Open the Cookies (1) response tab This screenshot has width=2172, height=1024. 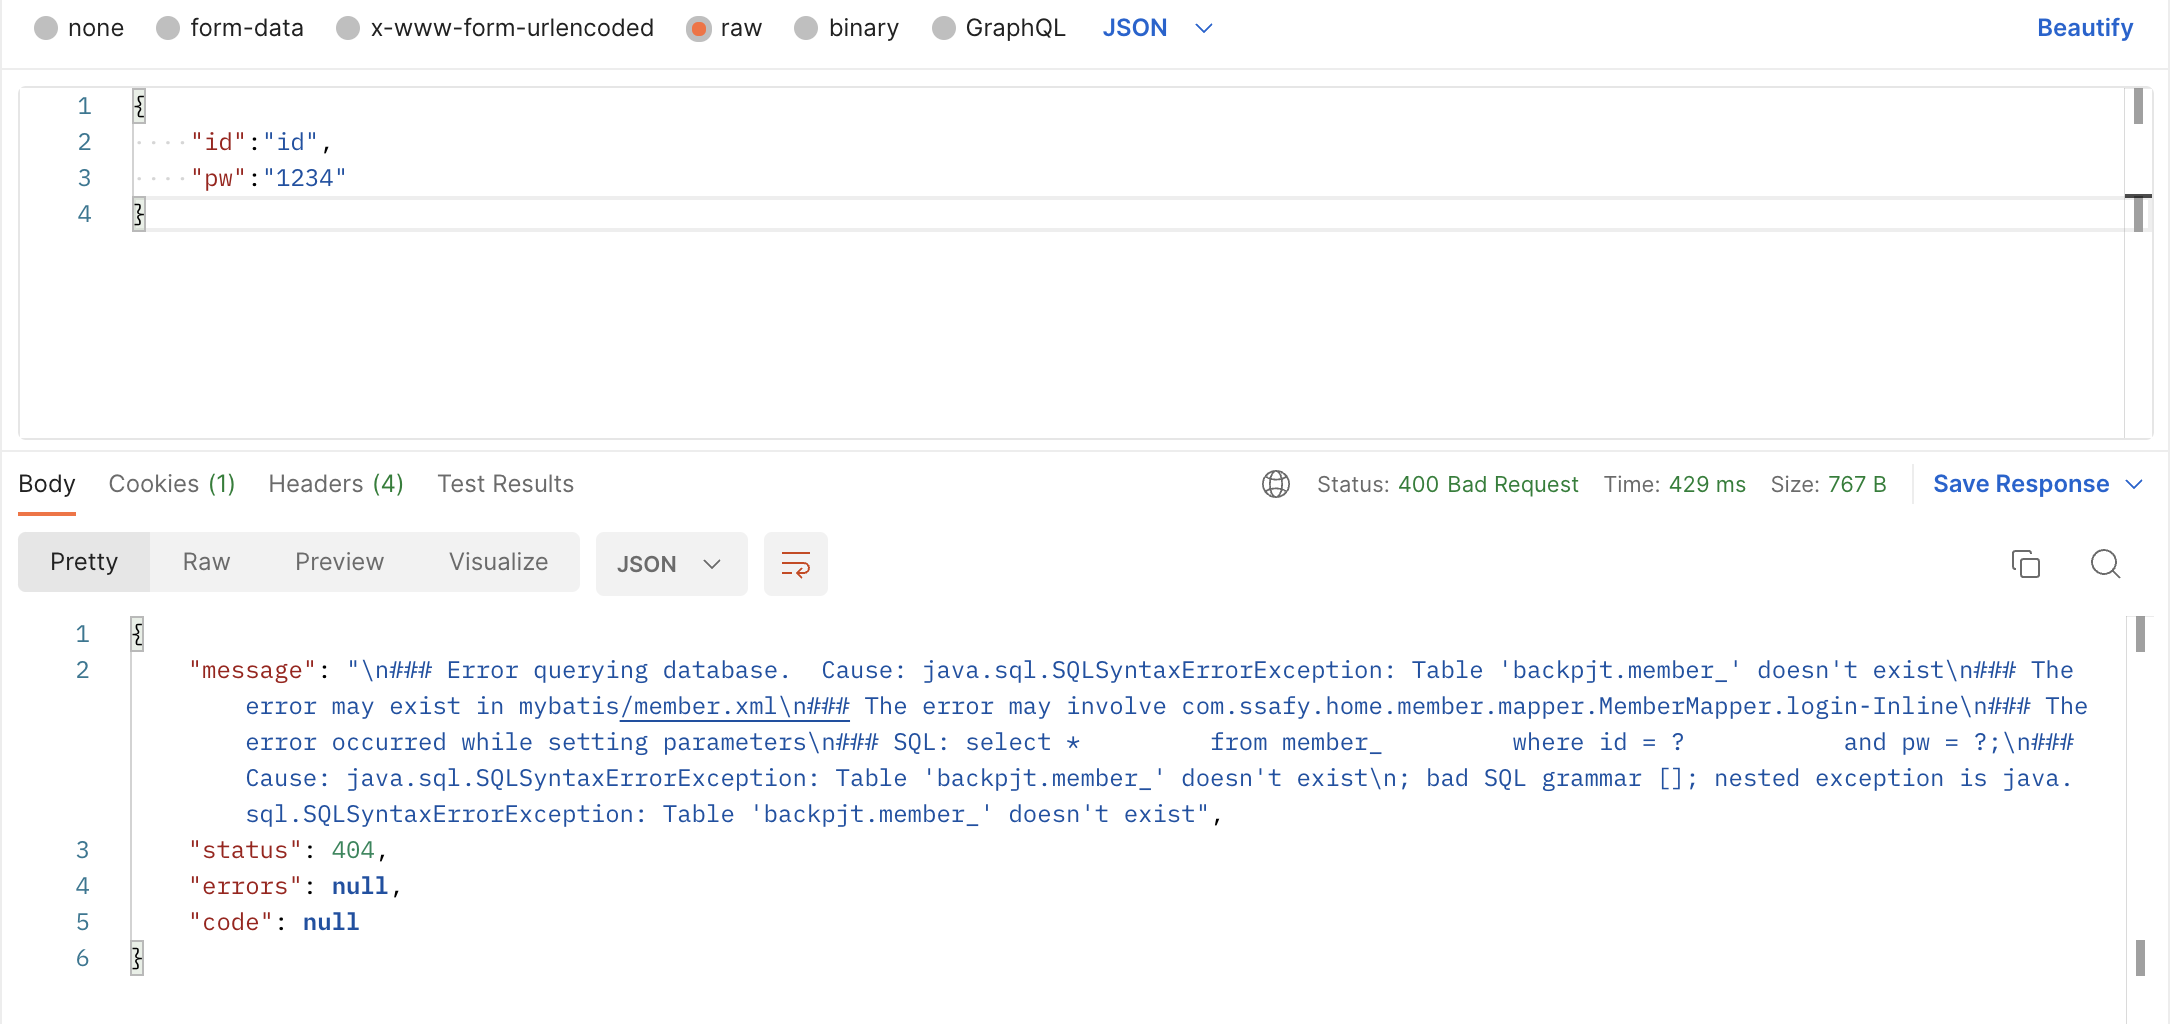pyautogui.click(x=171, y=484)
